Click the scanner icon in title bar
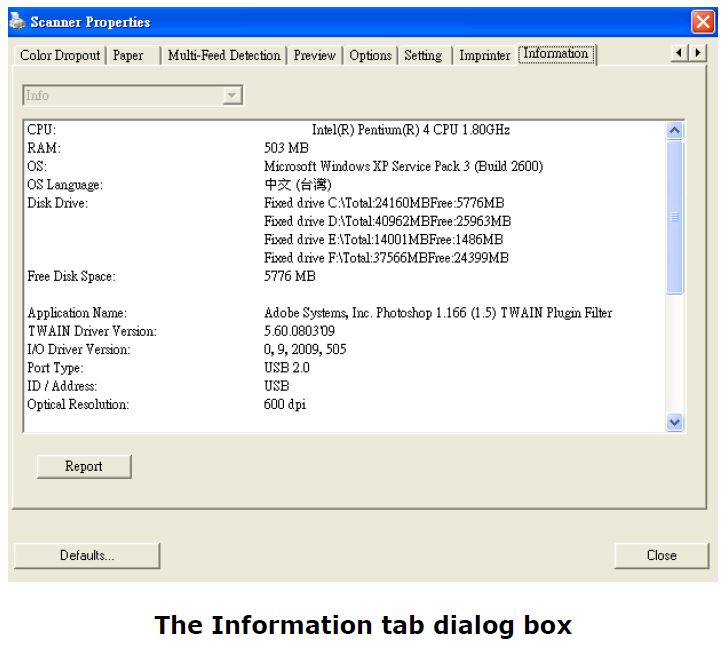This screenshot has width=728, height=656. coord(17,21)
